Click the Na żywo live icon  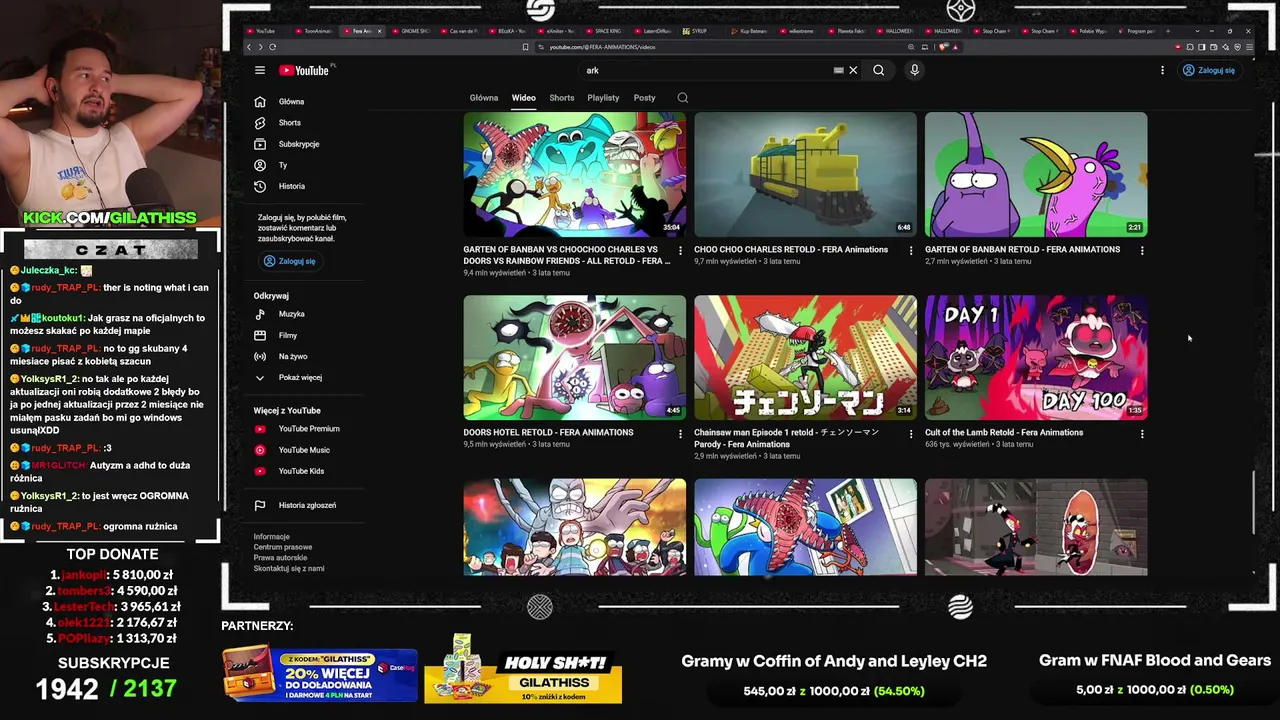tap(260, 356)
